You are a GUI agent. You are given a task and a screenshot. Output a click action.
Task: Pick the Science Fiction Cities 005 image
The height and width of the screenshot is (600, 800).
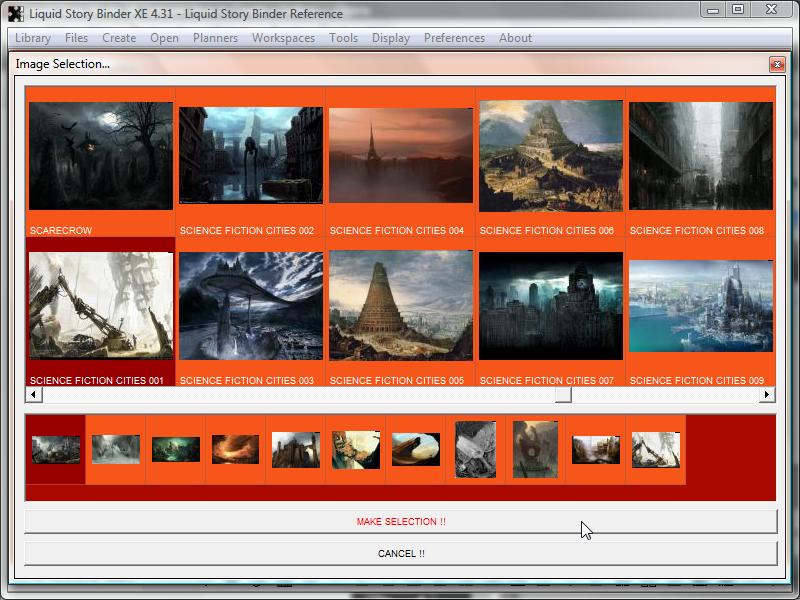[x=400, y=306]
